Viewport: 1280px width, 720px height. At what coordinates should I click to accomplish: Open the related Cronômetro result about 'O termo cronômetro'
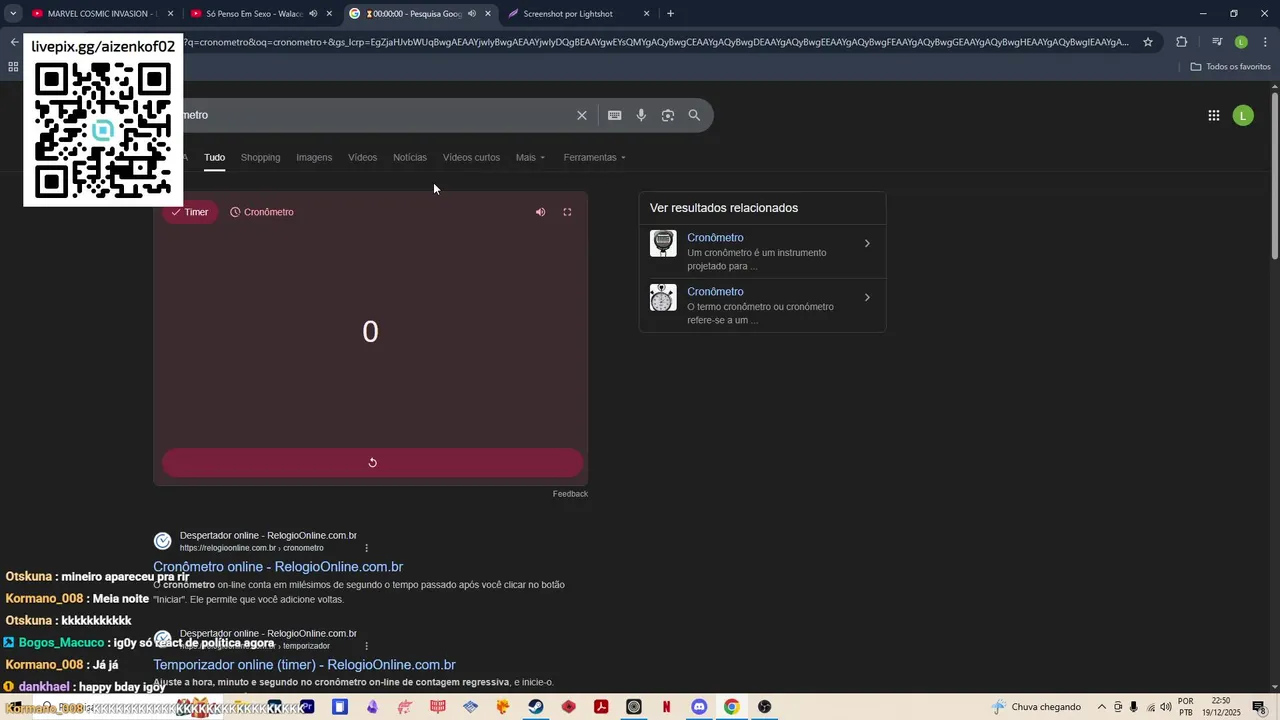(715, 292)
